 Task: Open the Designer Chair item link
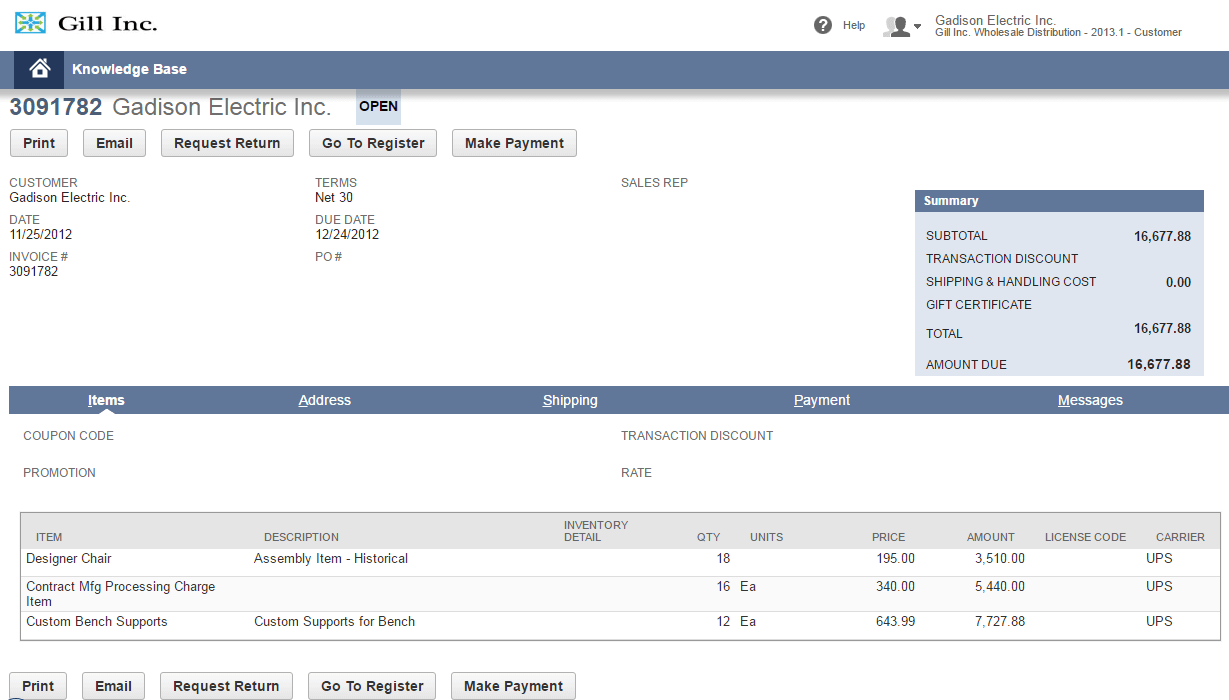(68, 558)
